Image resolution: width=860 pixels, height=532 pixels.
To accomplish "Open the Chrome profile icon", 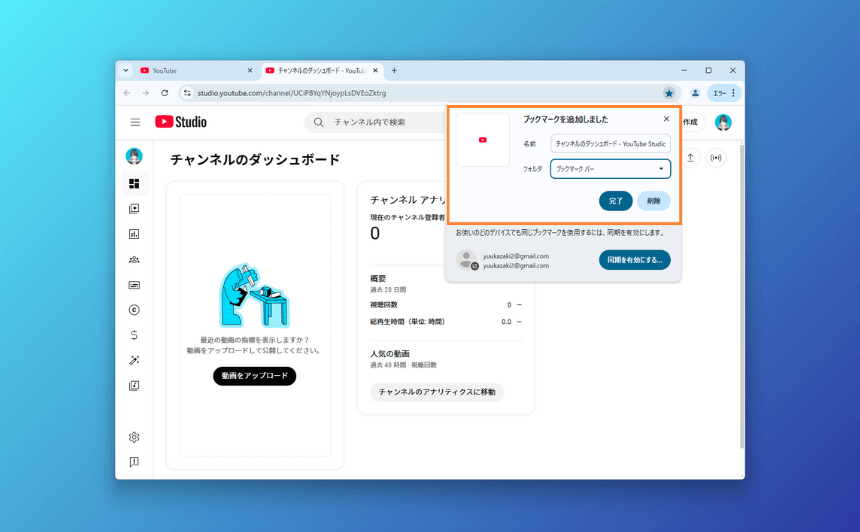I will [695, 93].
